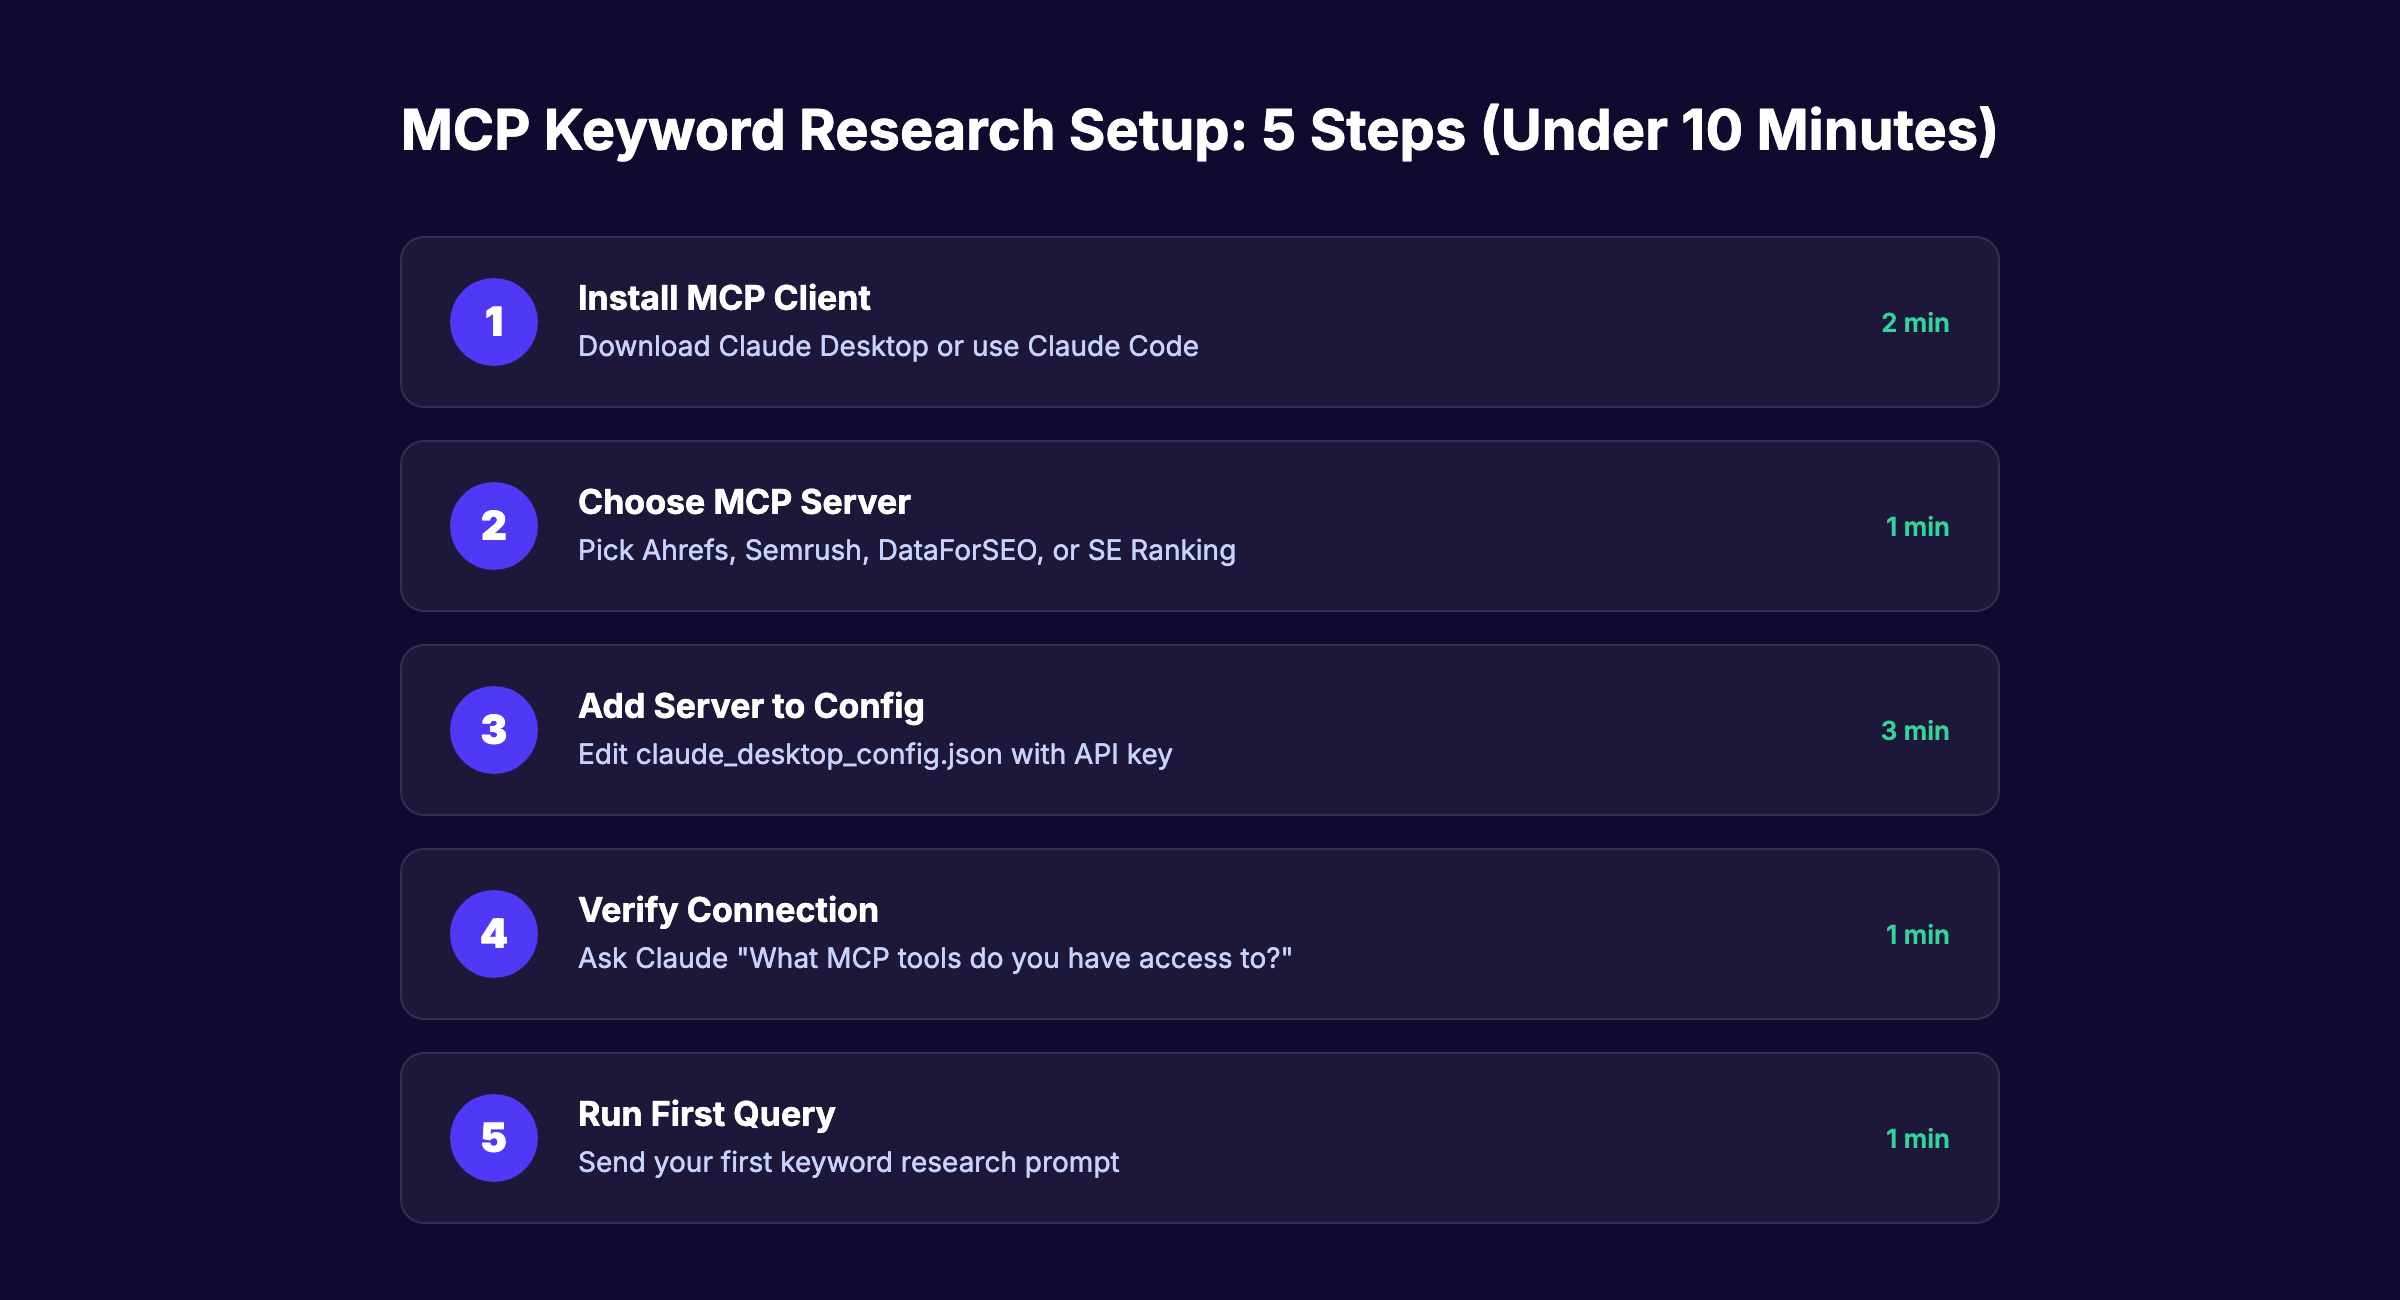Select the purple badge beside Install MCP Client

point(494,322)
